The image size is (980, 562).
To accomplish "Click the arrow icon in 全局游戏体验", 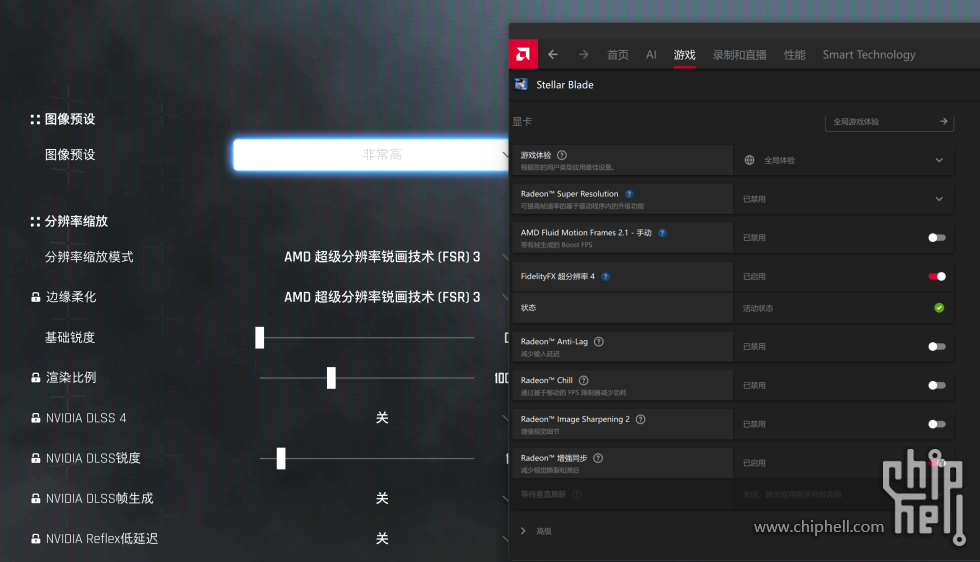I will coord(944,121).
